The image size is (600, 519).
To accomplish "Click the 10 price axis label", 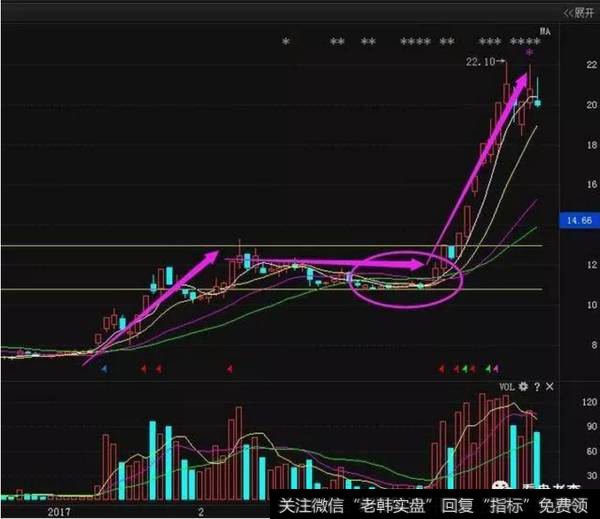I will pyautogui.click(x=591, y=305).
